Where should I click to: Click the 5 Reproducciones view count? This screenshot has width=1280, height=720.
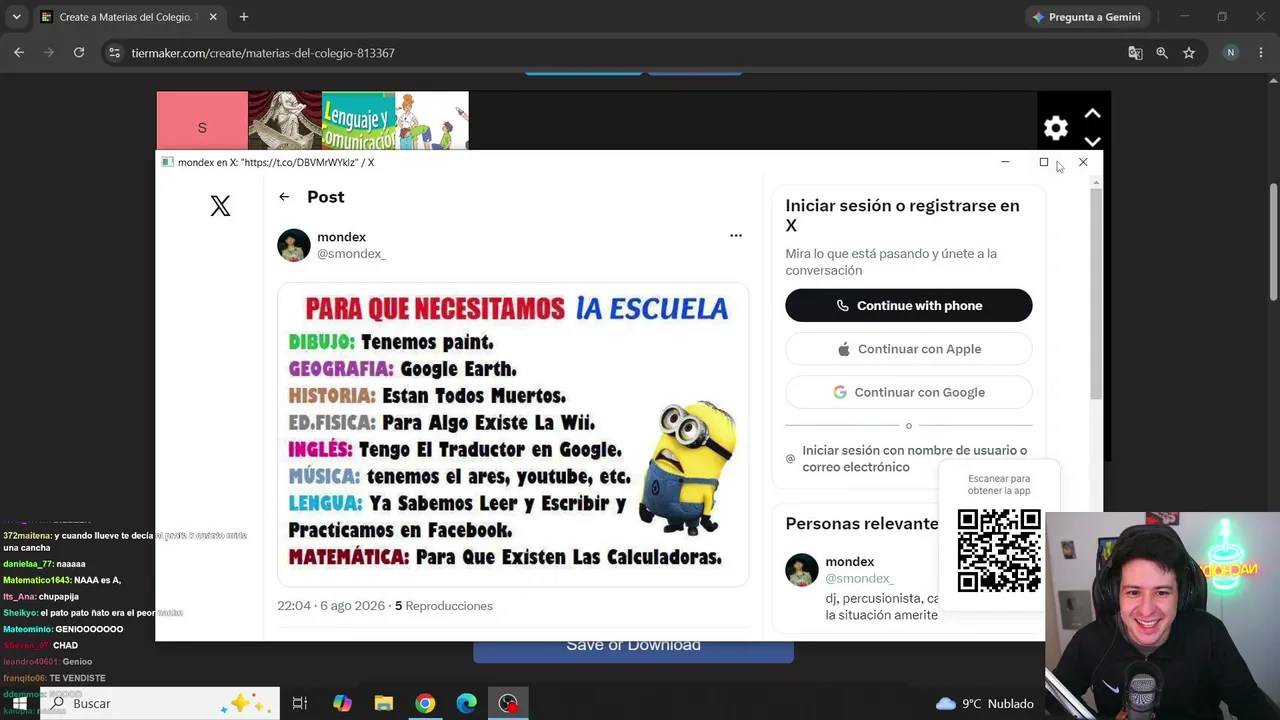coord(444,606)
